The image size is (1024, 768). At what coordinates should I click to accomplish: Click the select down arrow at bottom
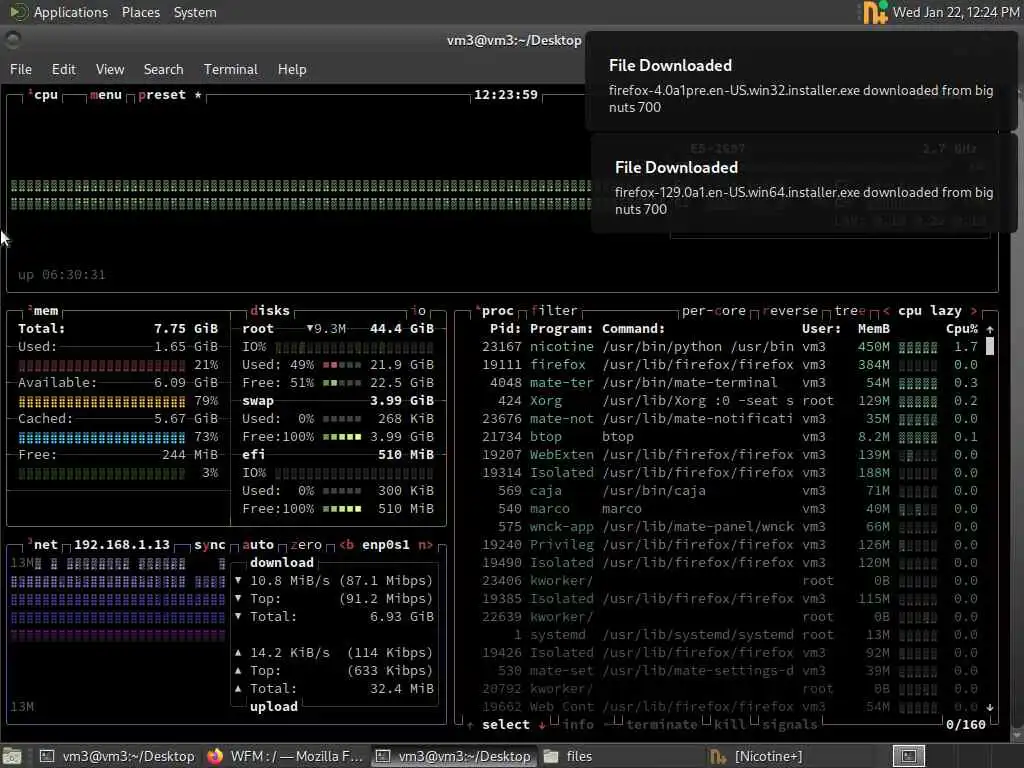541,725
